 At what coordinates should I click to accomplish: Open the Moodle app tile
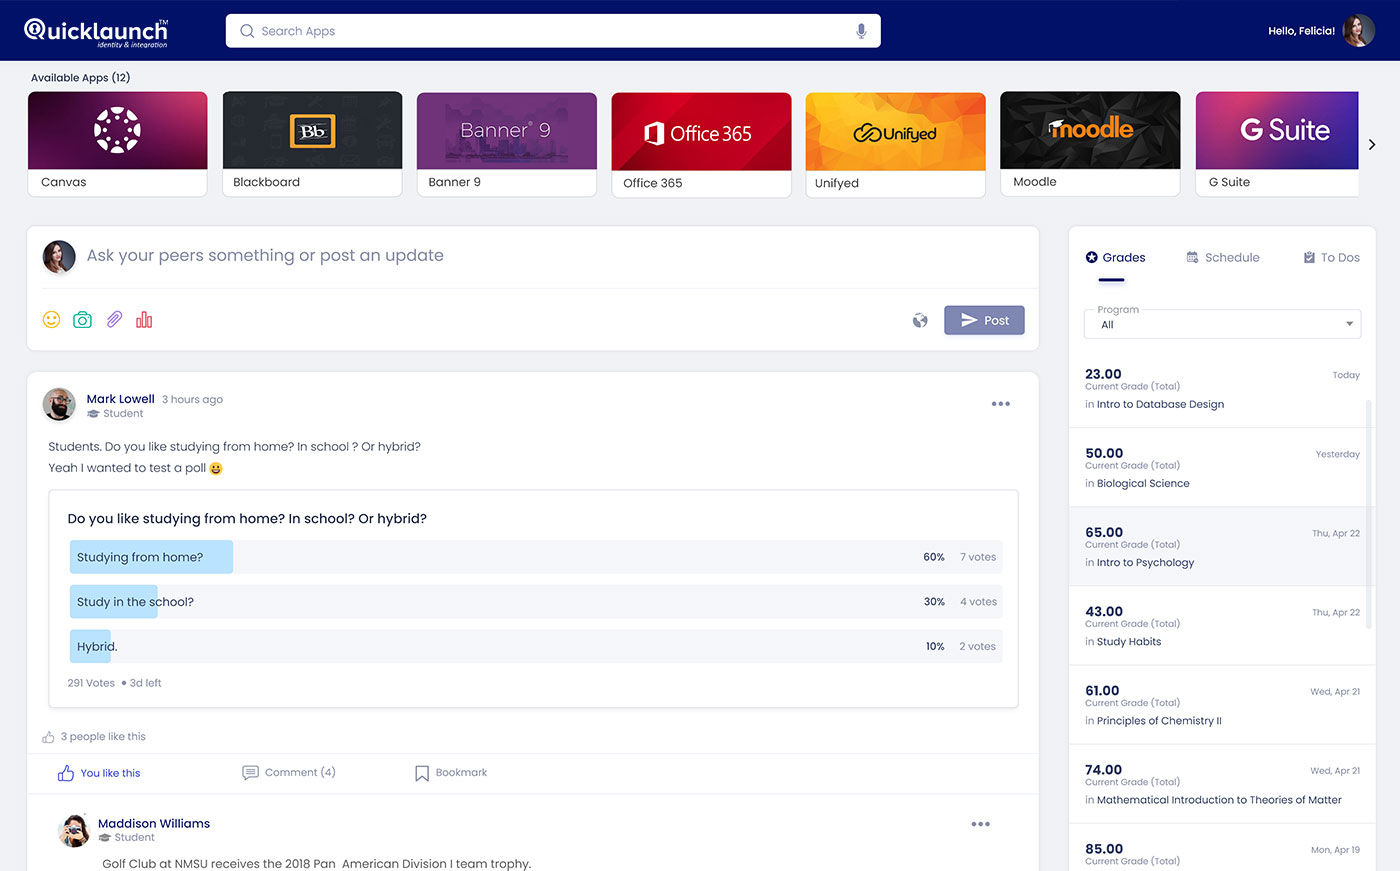click(1090, 144)
